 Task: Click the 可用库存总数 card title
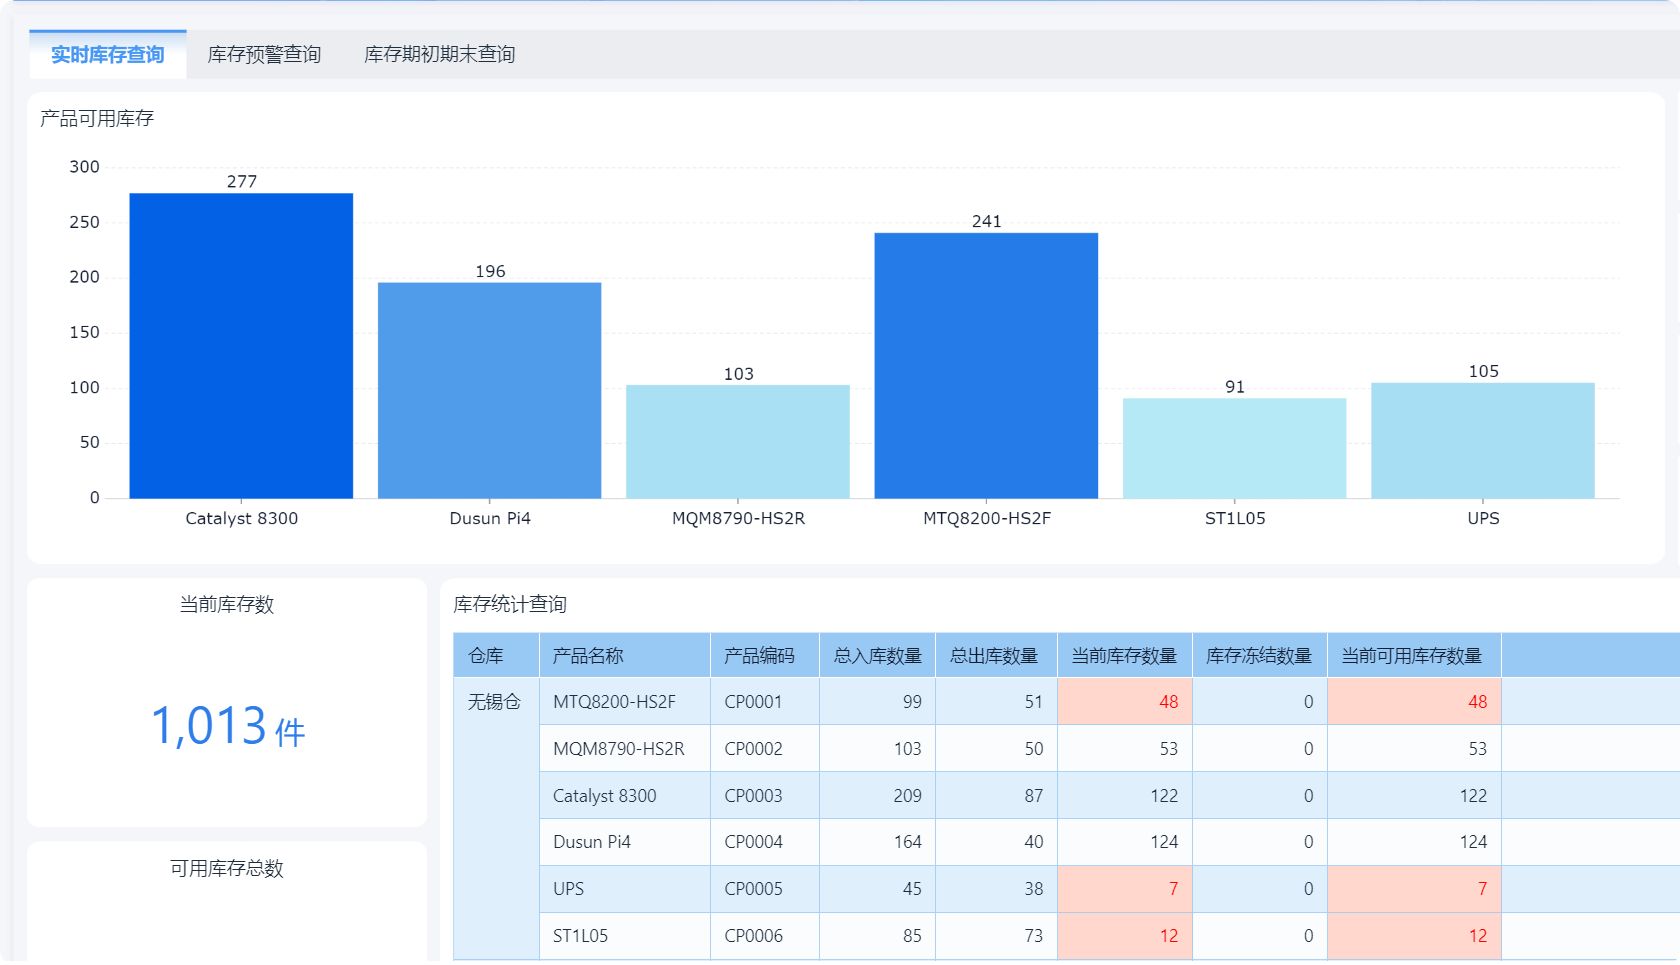click(227, 869)
